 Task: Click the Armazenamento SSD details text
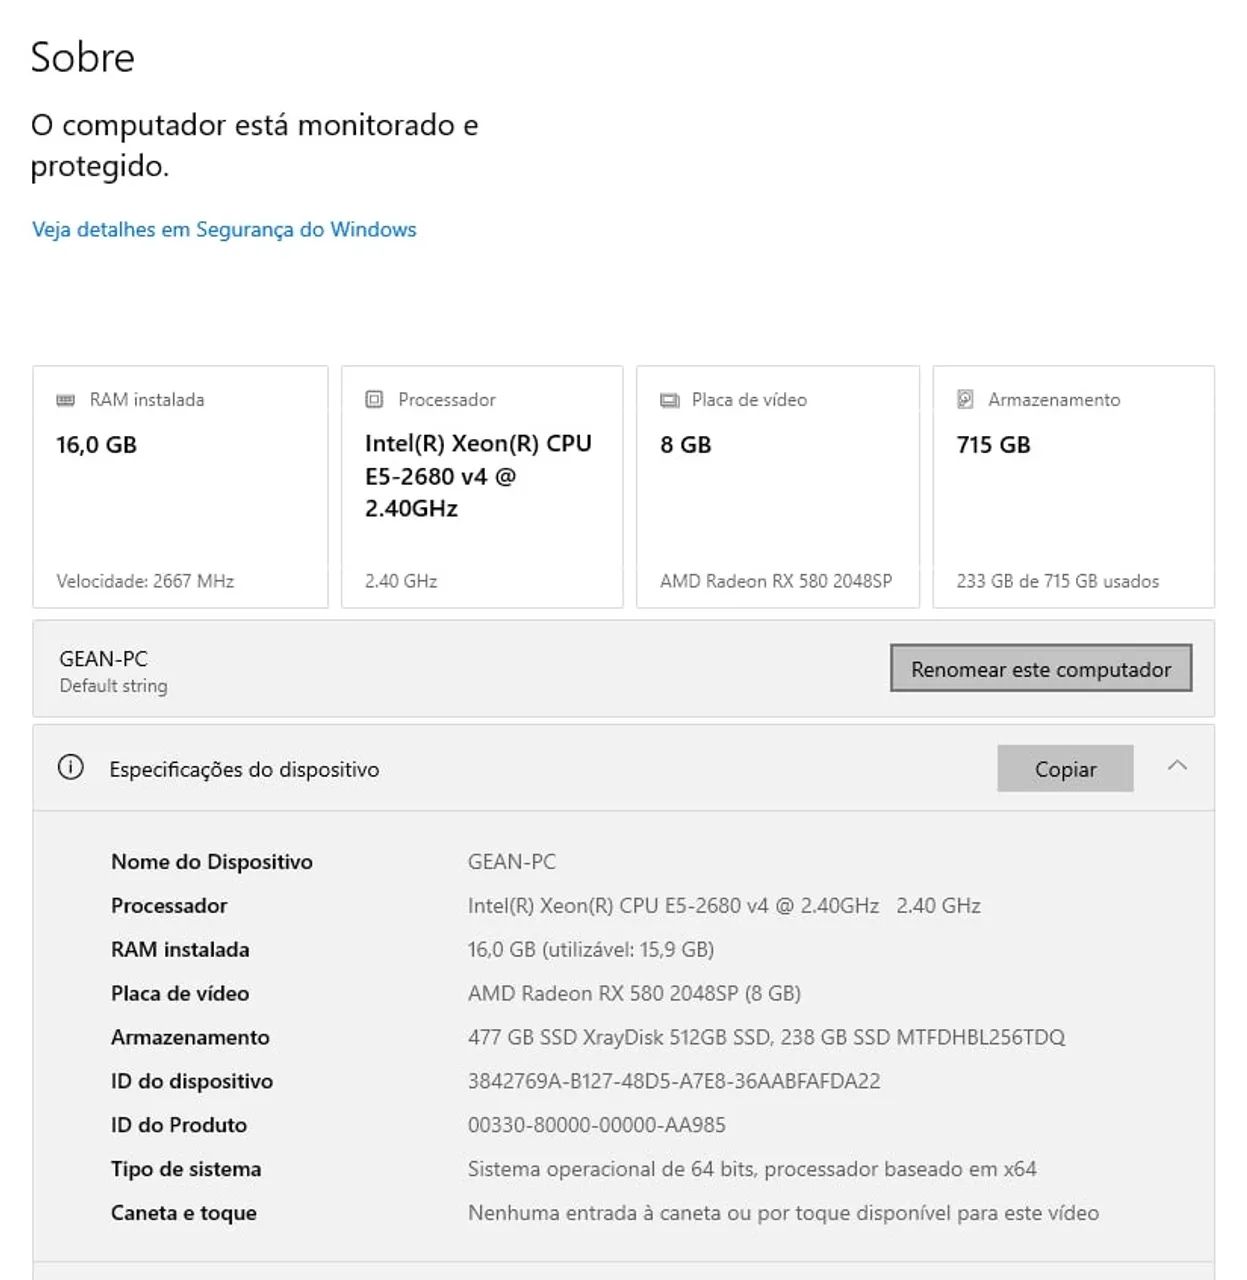766,1037
